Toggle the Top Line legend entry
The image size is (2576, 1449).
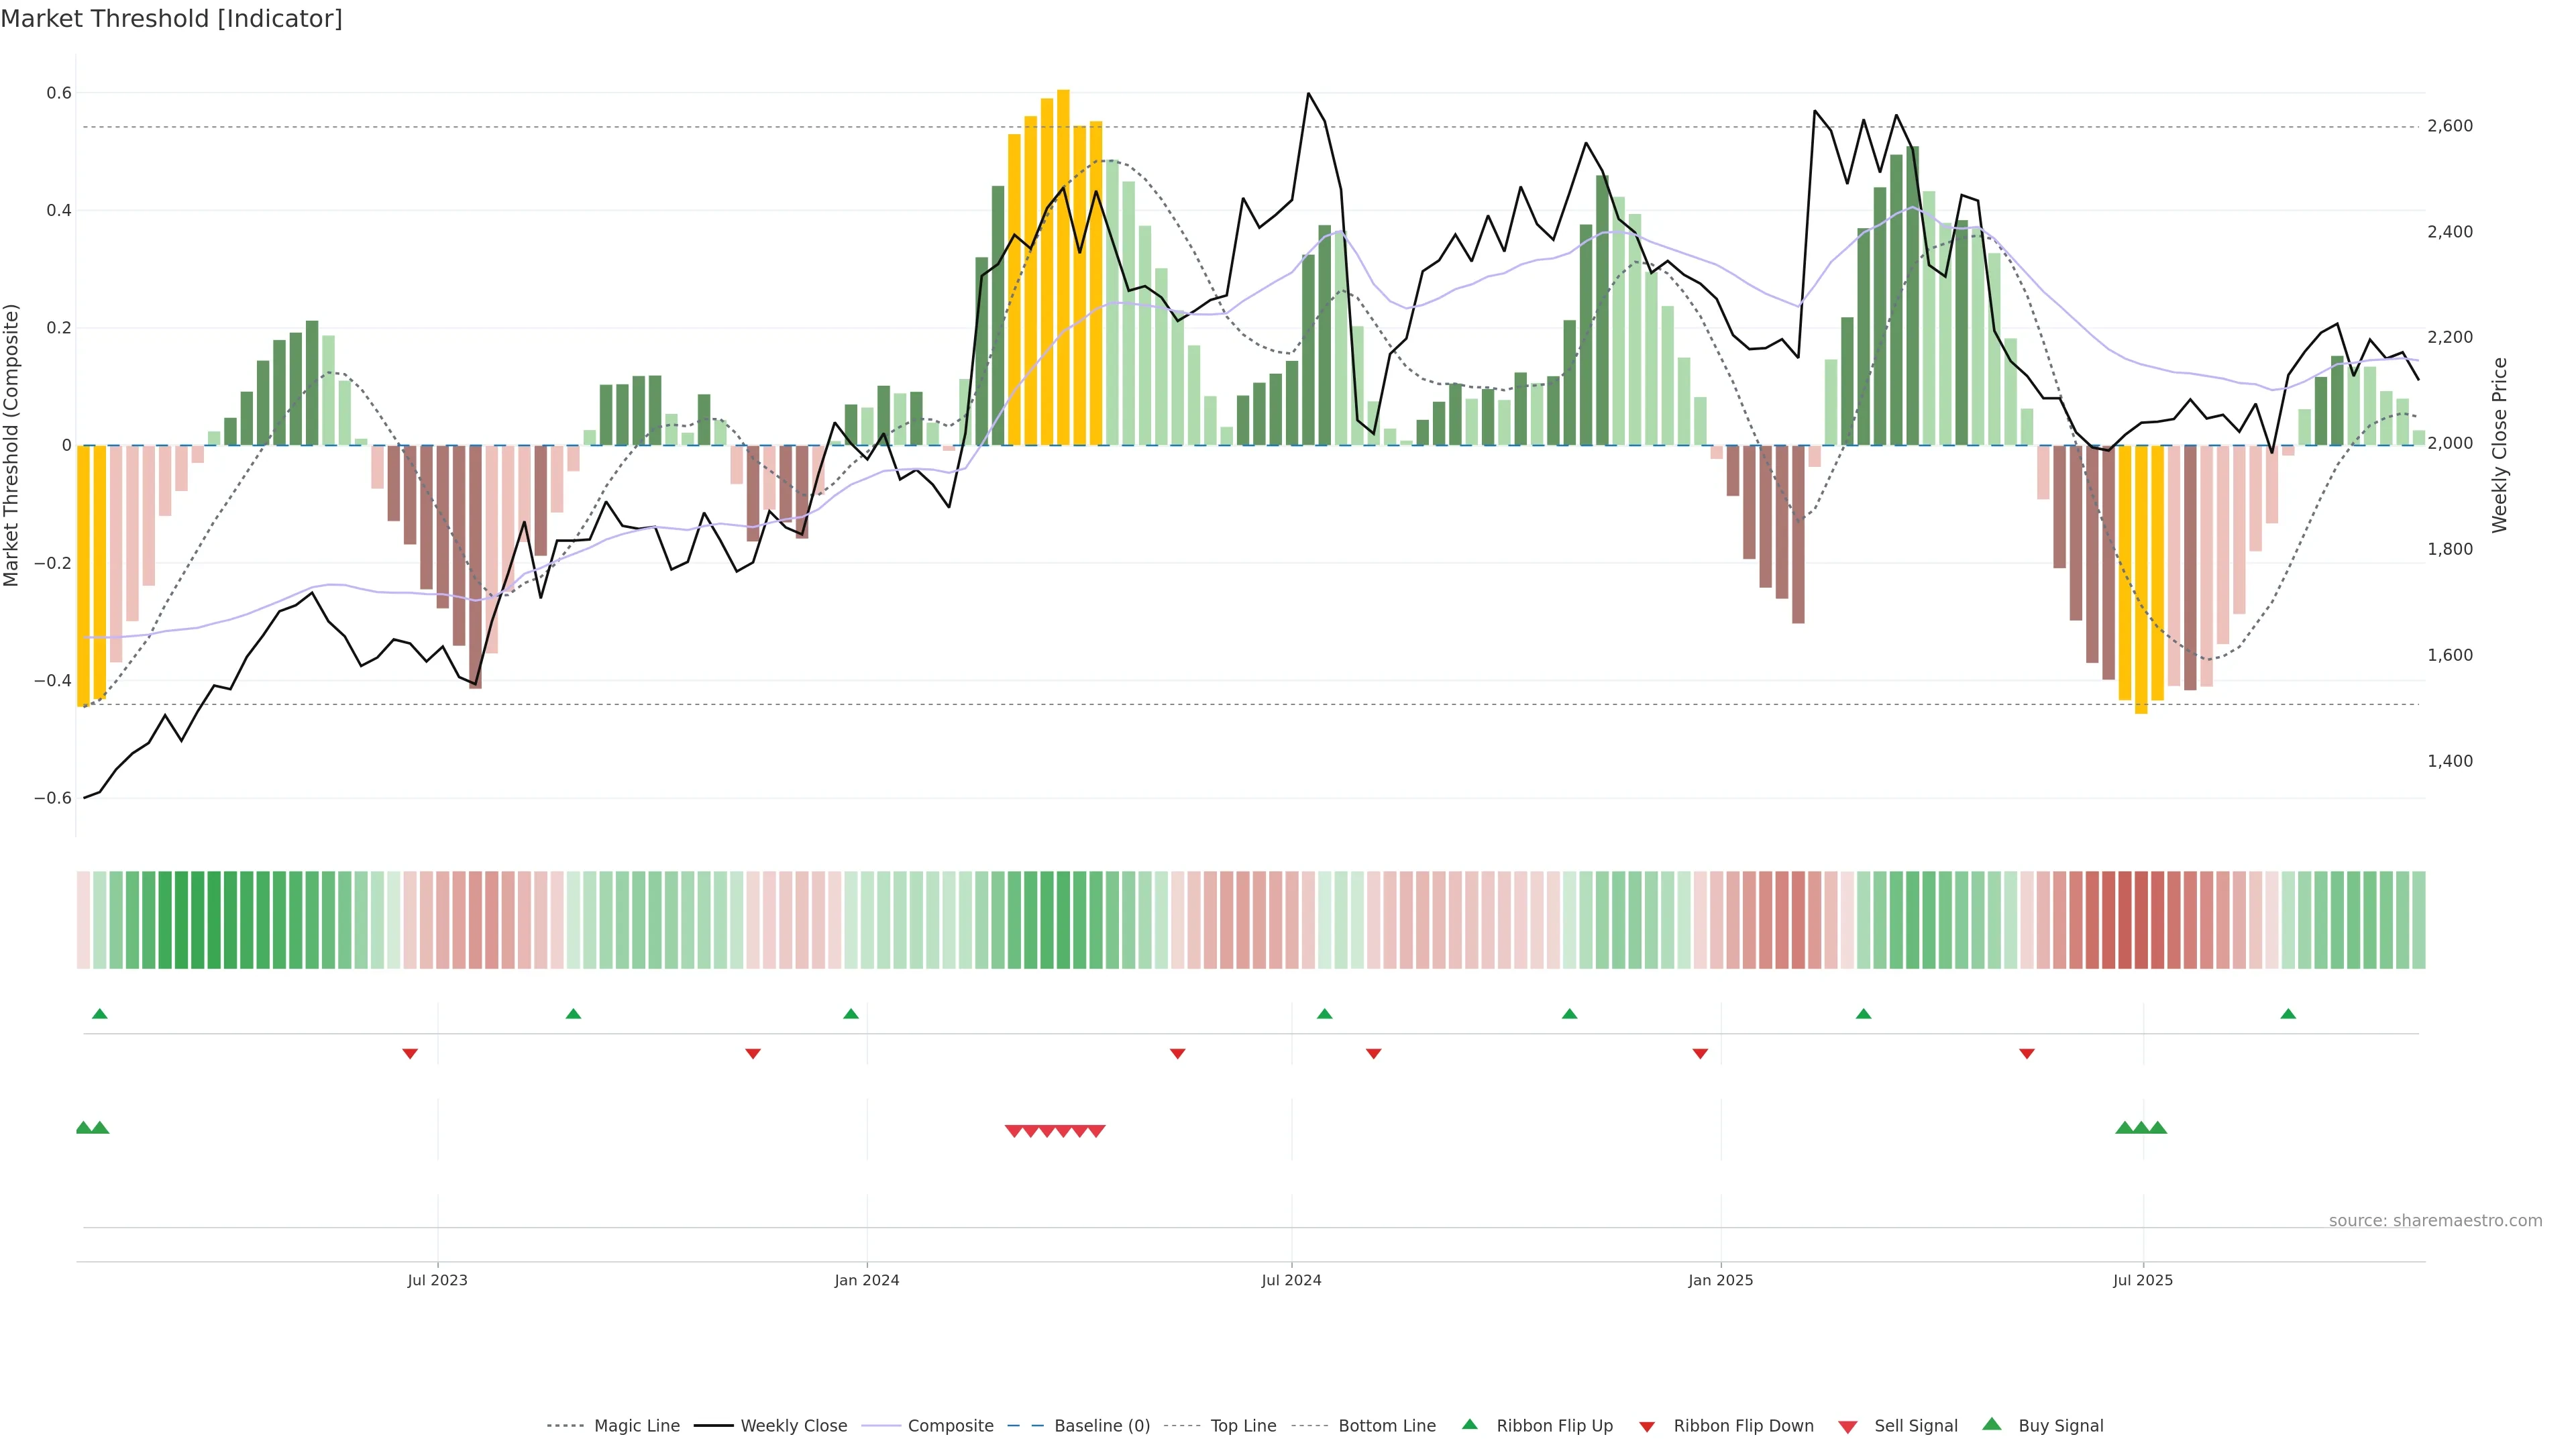pyautogui.click(x=1243, y=1426)
